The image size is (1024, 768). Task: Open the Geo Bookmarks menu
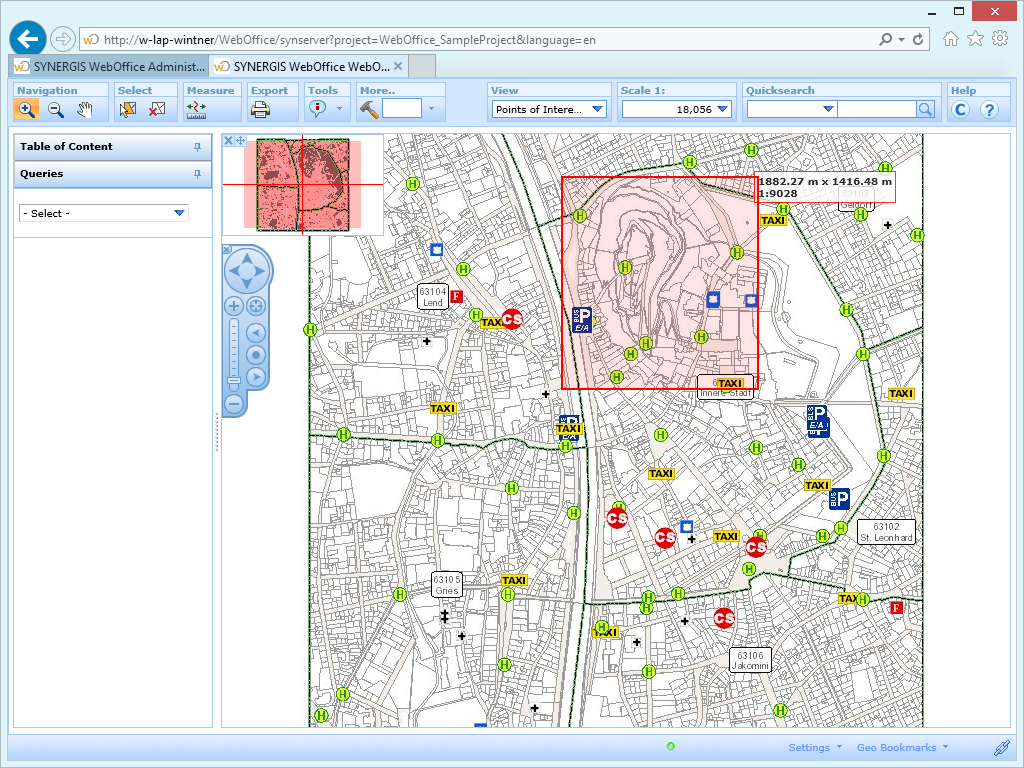coord(897,747)
